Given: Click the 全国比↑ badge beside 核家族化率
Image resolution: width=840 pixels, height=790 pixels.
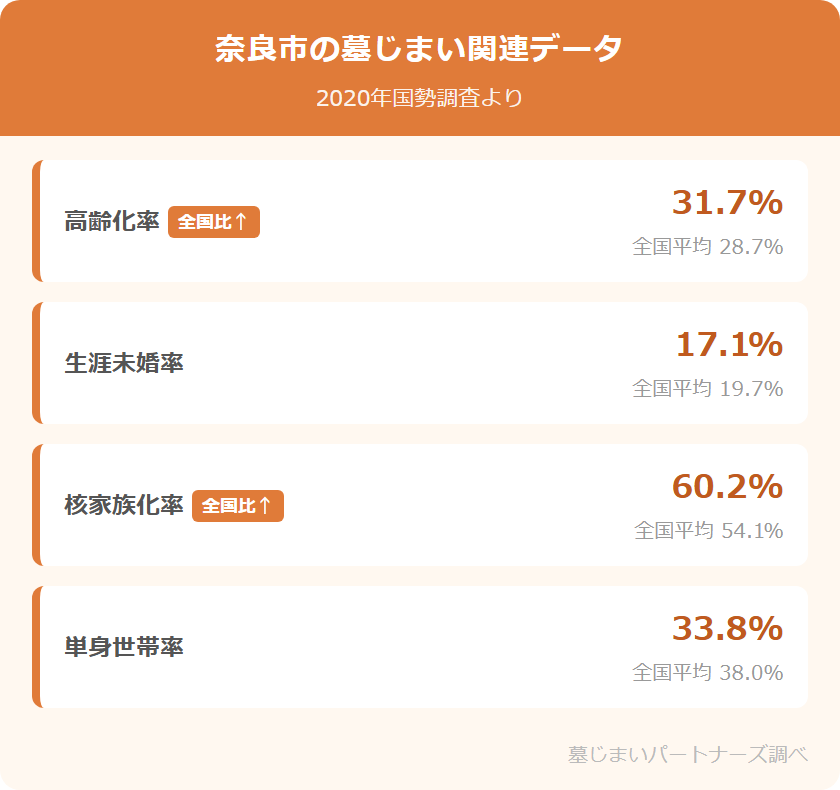Looking at the screenshot, I should coord(238,506).
